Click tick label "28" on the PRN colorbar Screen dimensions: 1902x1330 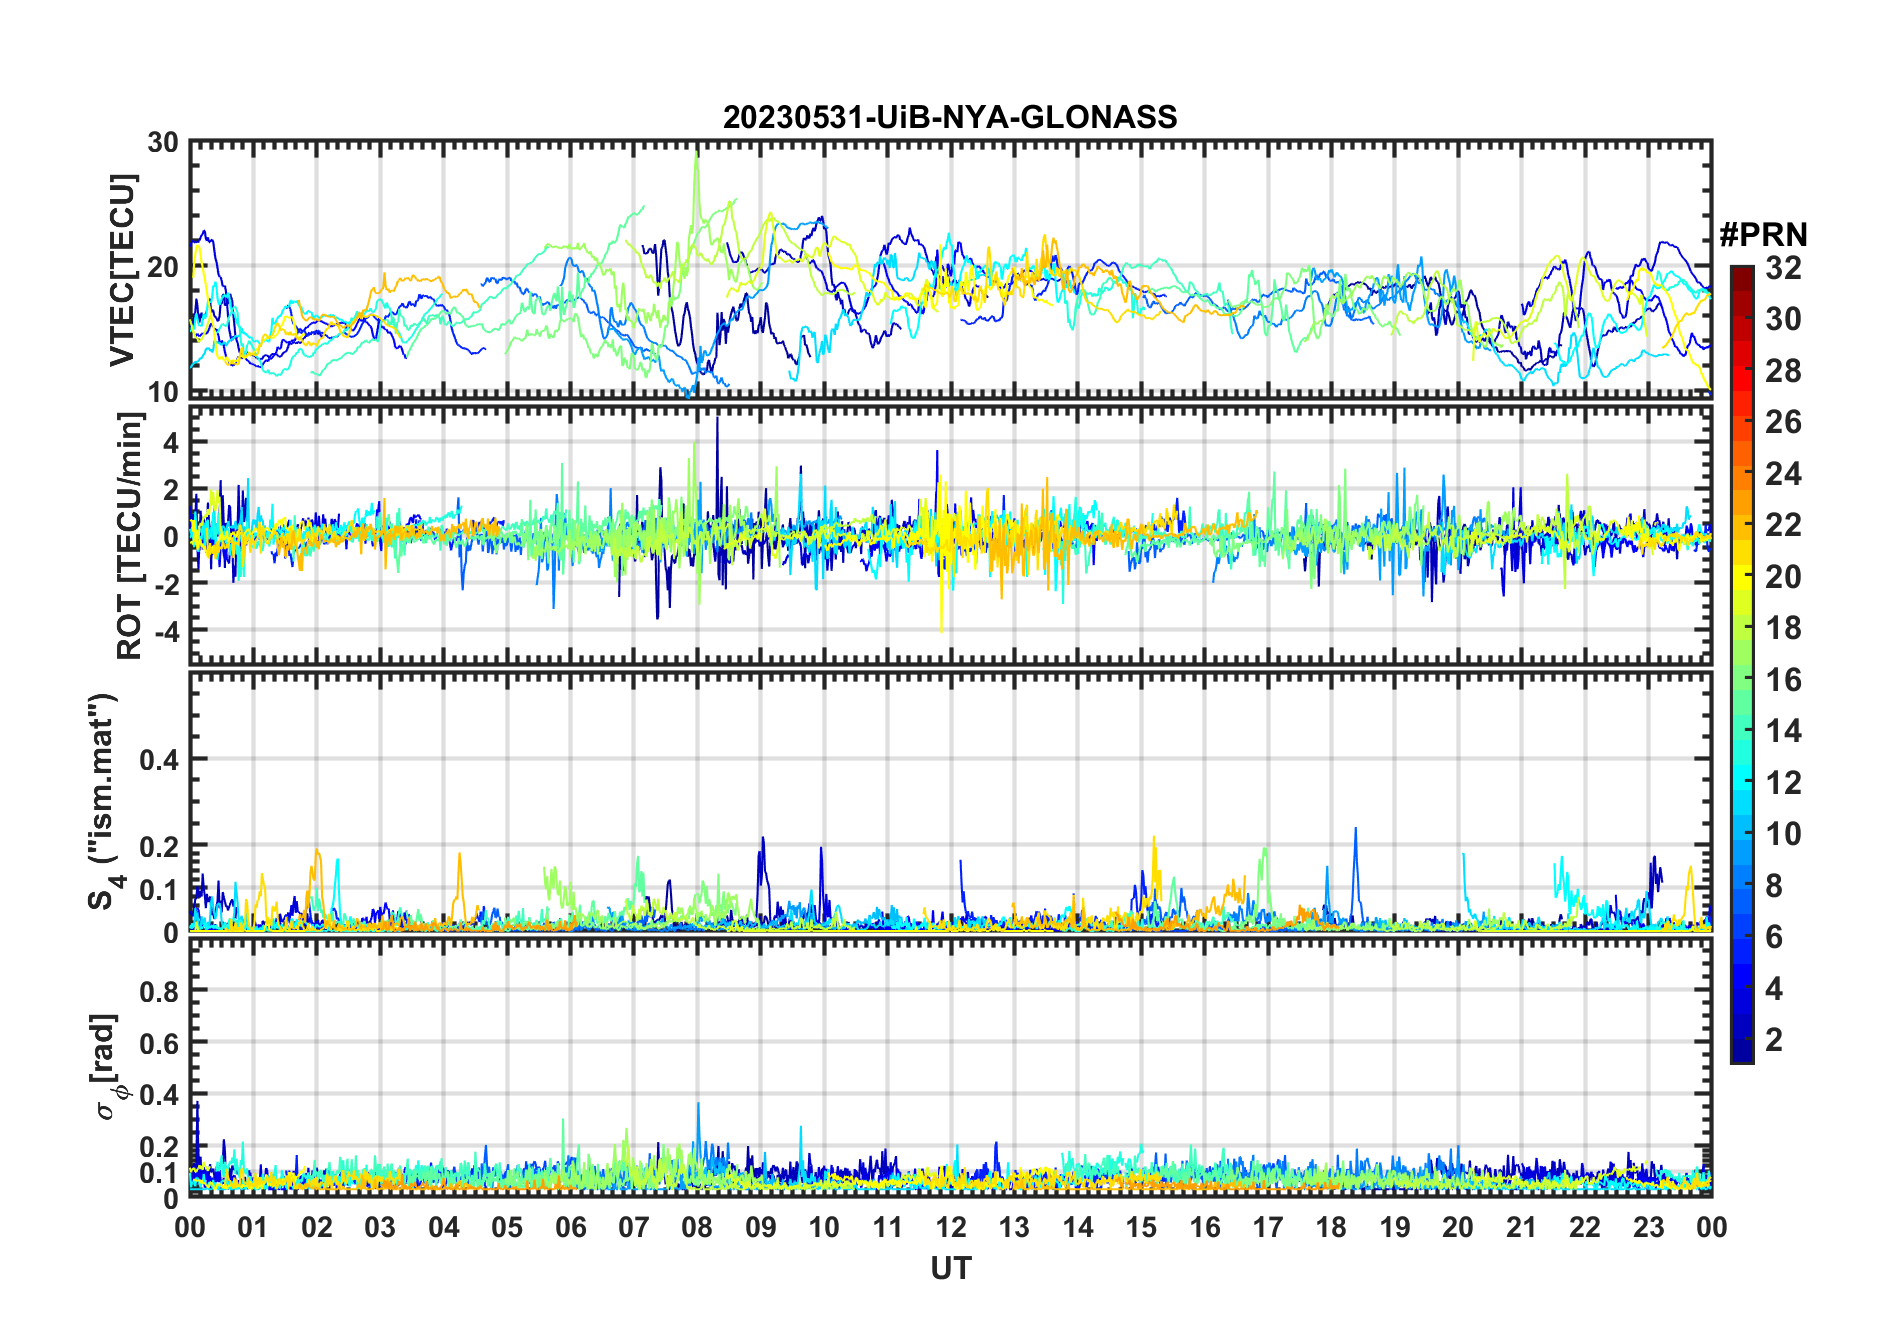pyautogui.click(x=1783, y=371)
